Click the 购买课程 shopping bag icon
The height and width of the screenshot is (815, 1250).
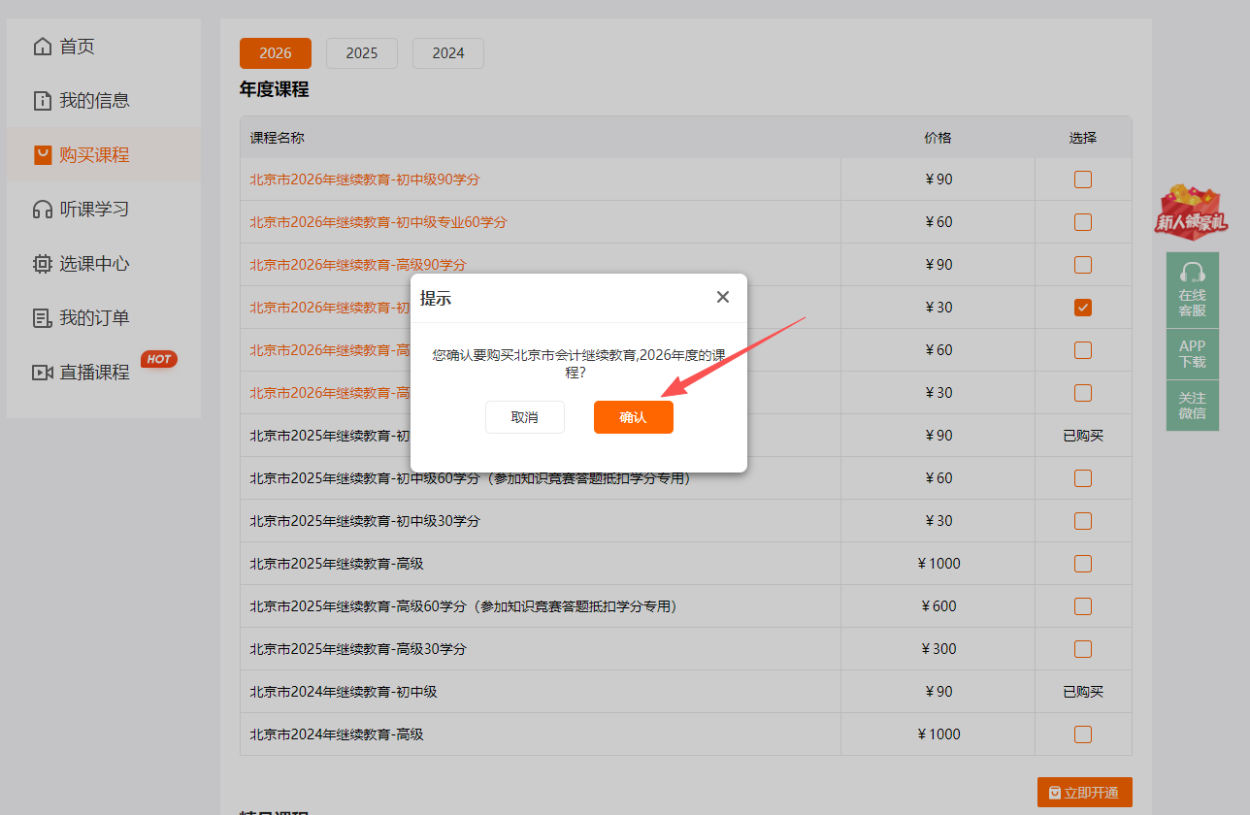point(42,155)
